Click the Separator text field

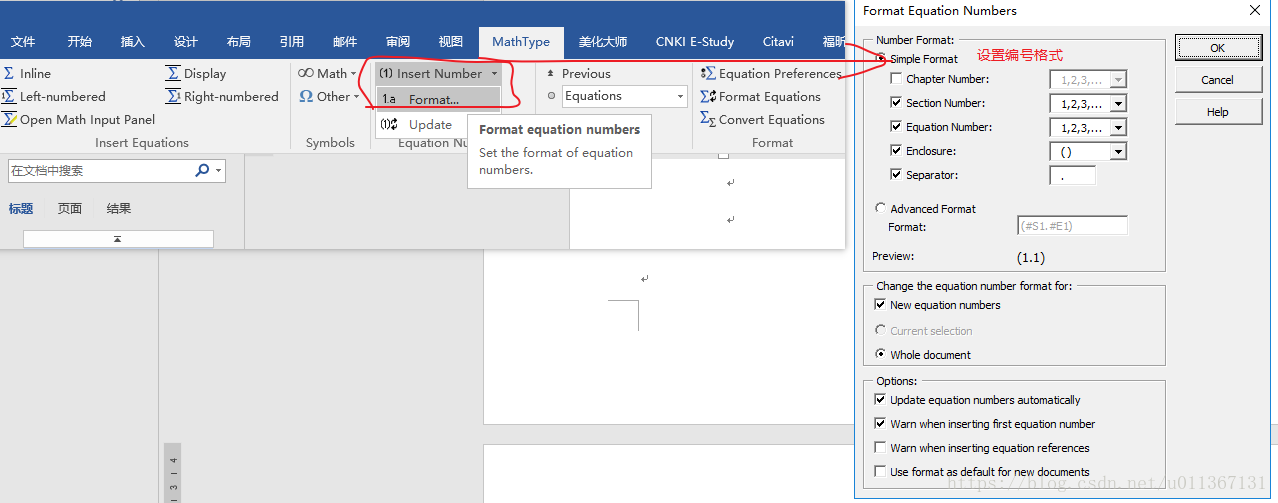coord(1072,175)
